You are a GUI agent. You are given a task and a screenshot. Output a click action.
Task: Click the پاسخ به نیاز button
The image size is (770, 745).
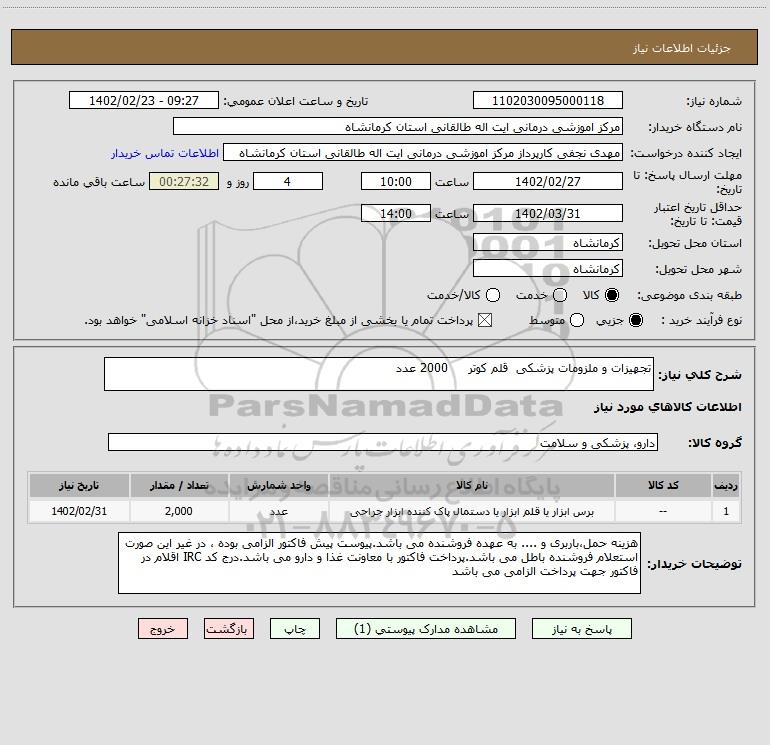click(581, 629)
